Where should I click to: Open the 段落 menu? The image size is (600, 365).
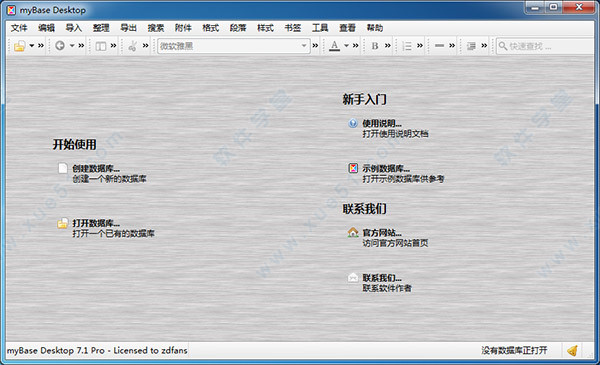pos(238,28)
